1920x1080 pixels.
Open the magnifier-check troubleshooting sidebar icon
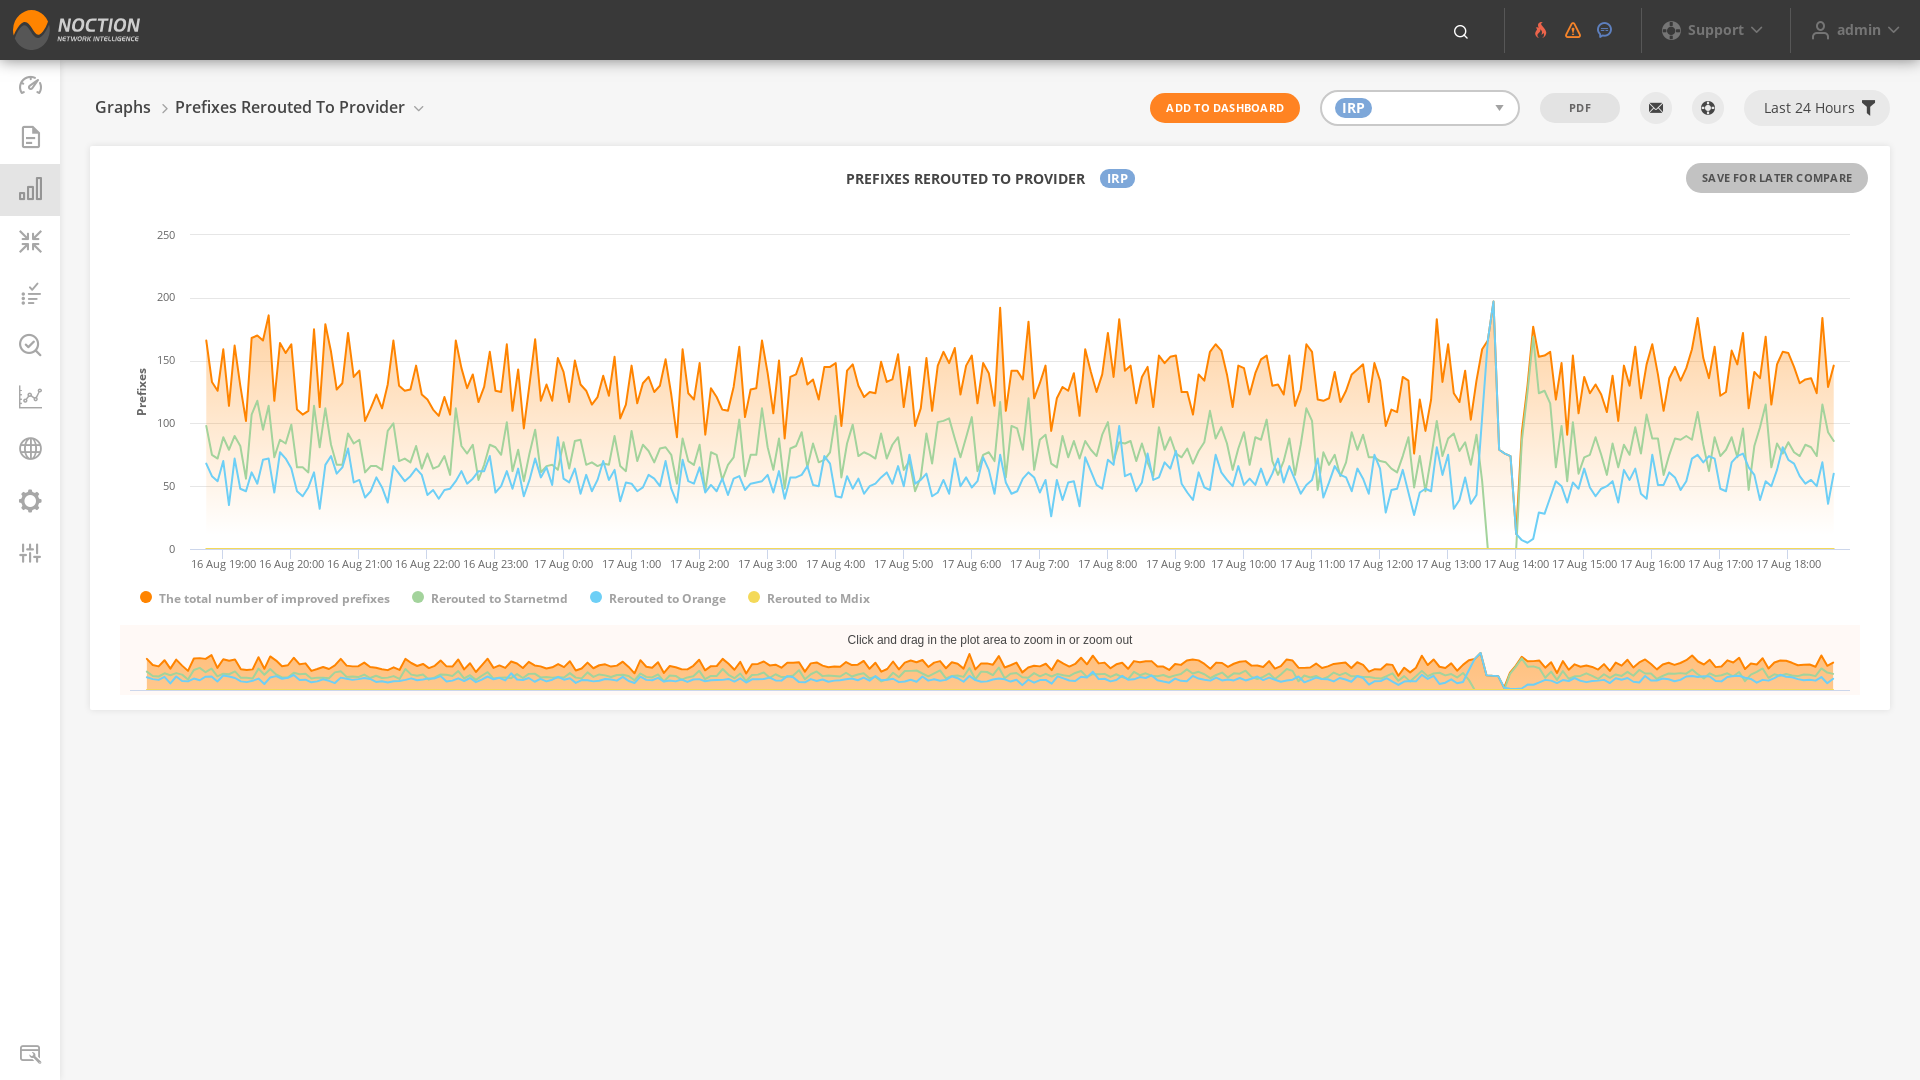point(30,345)
